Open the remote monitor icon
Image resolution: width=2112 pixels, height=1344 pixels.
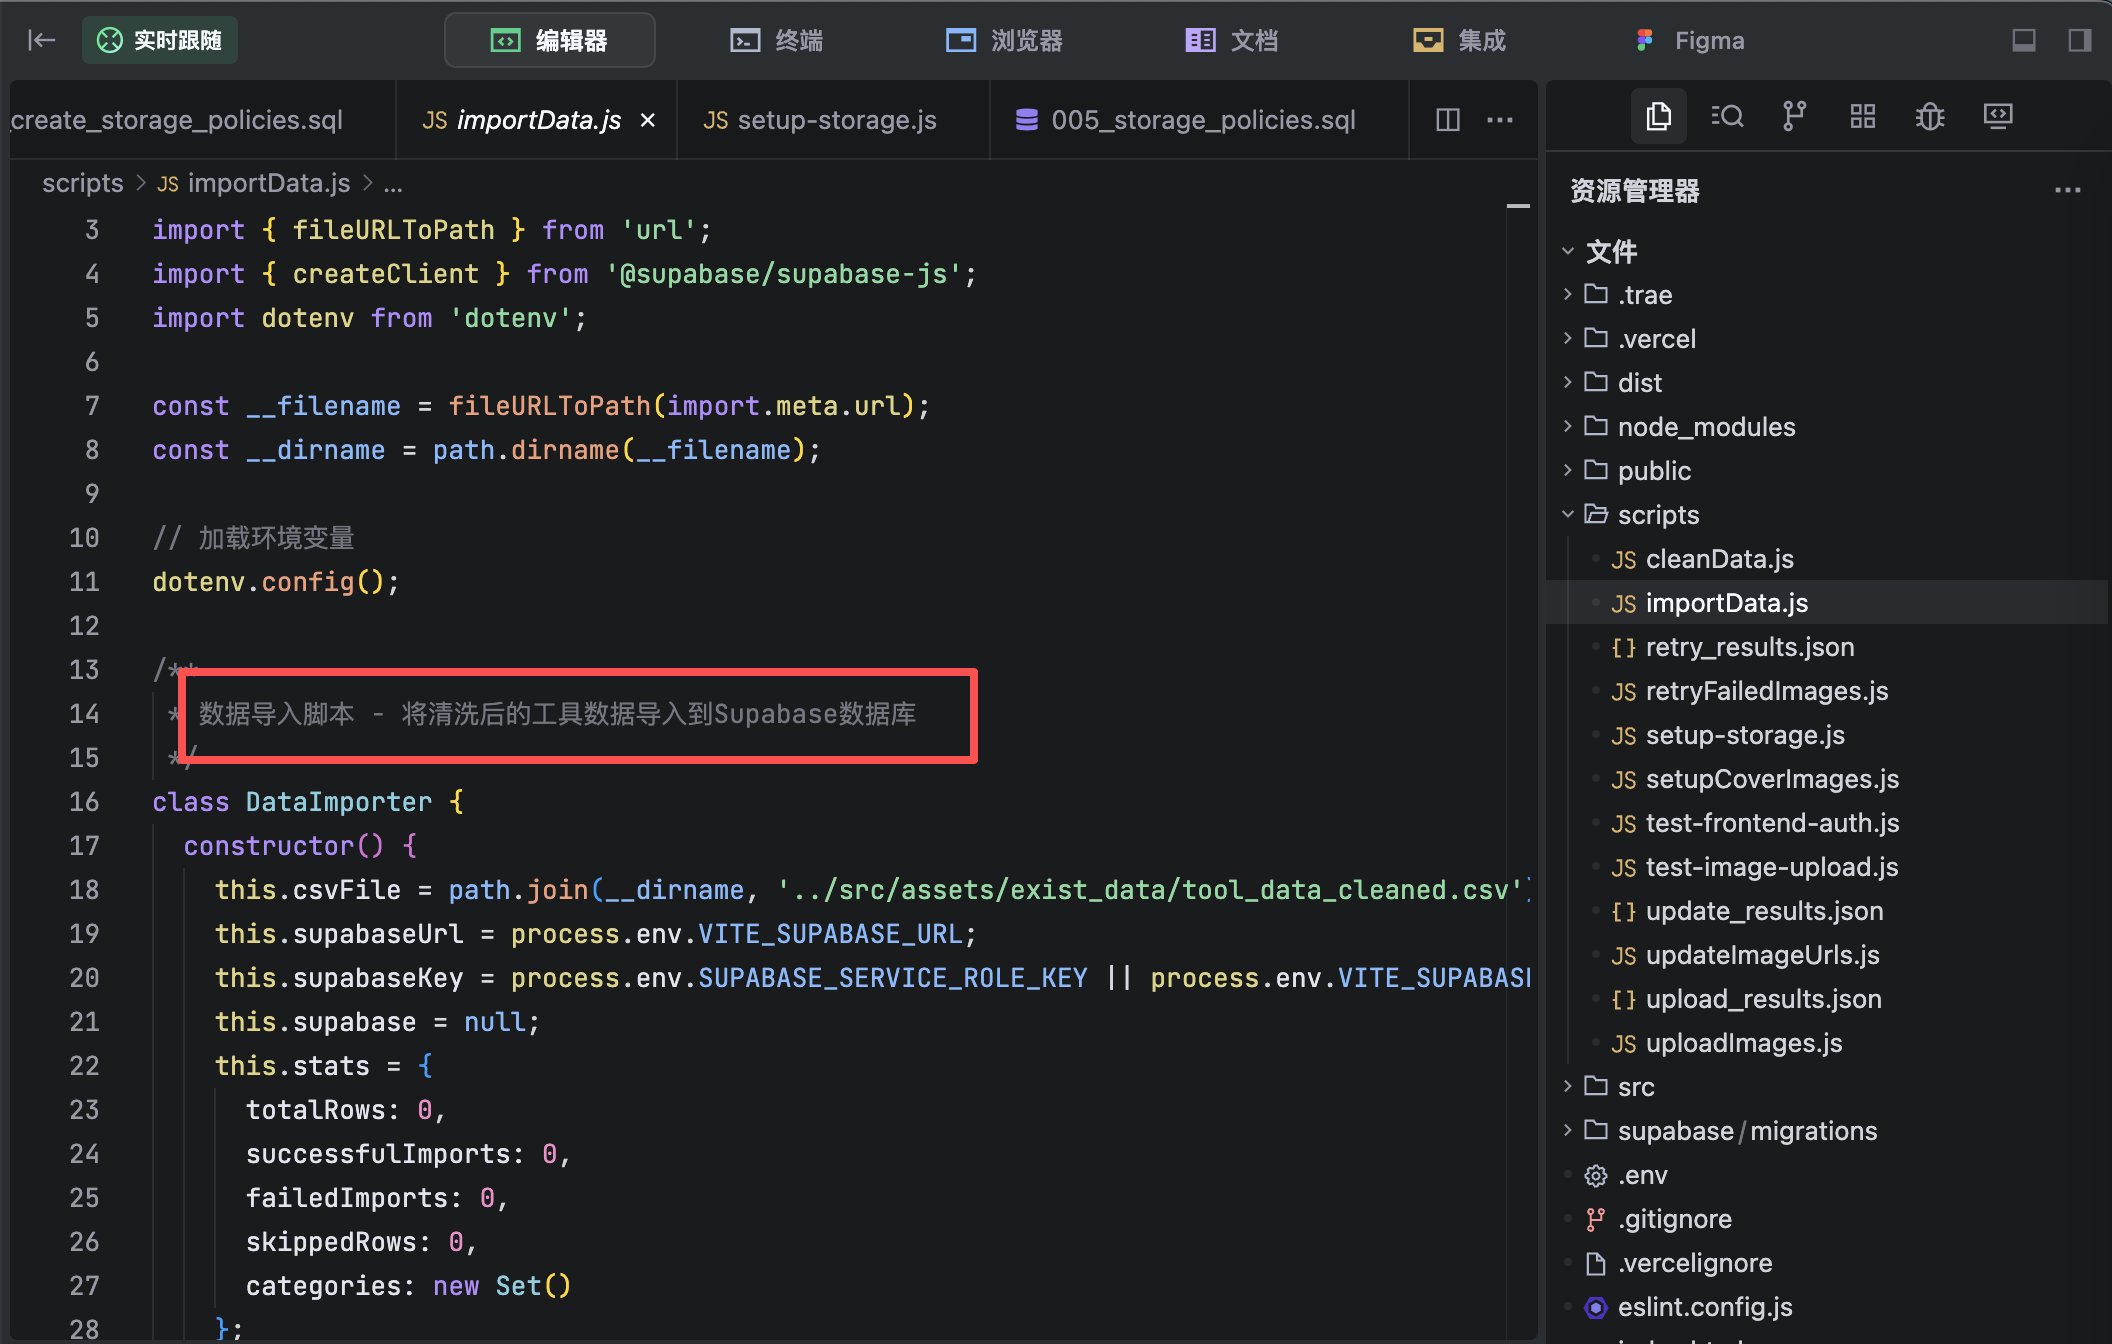(1998, 117)
